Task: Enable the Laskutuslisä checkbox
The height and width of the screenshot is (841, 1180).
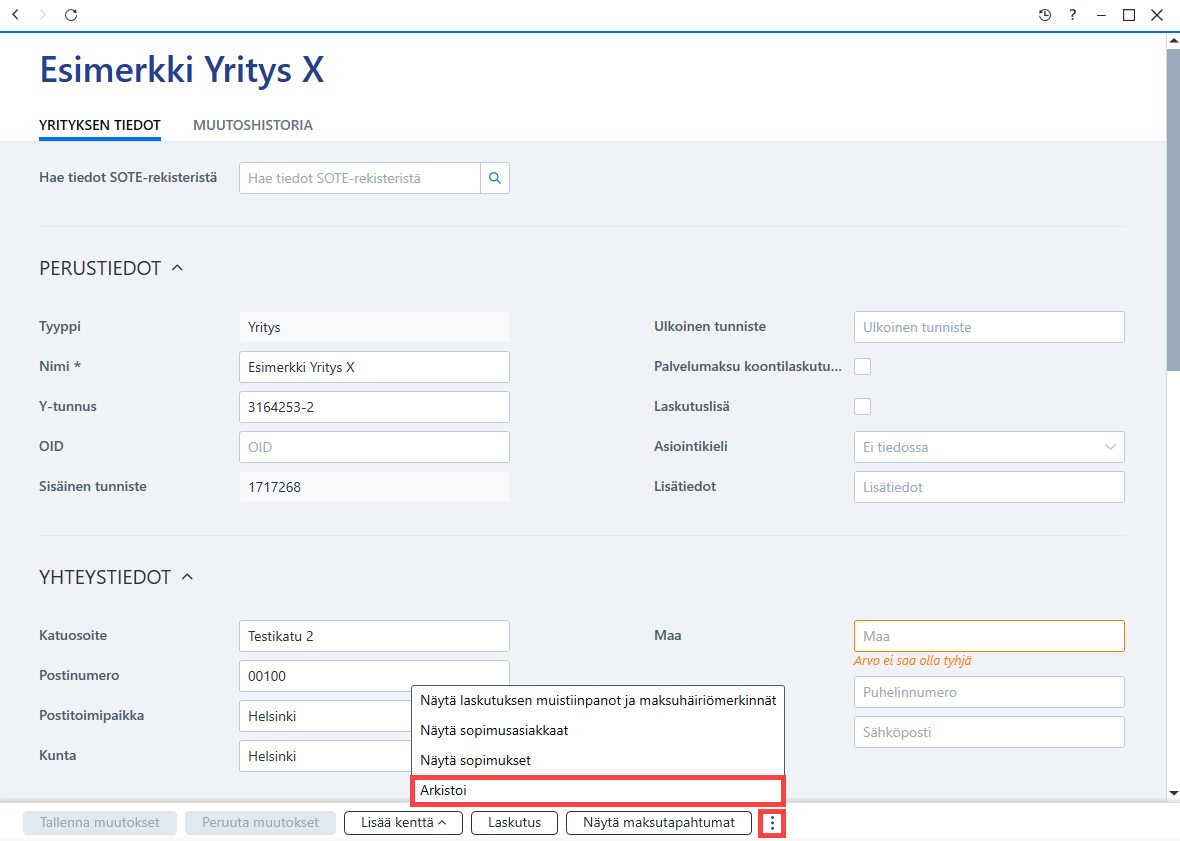Action: (862, 407)
